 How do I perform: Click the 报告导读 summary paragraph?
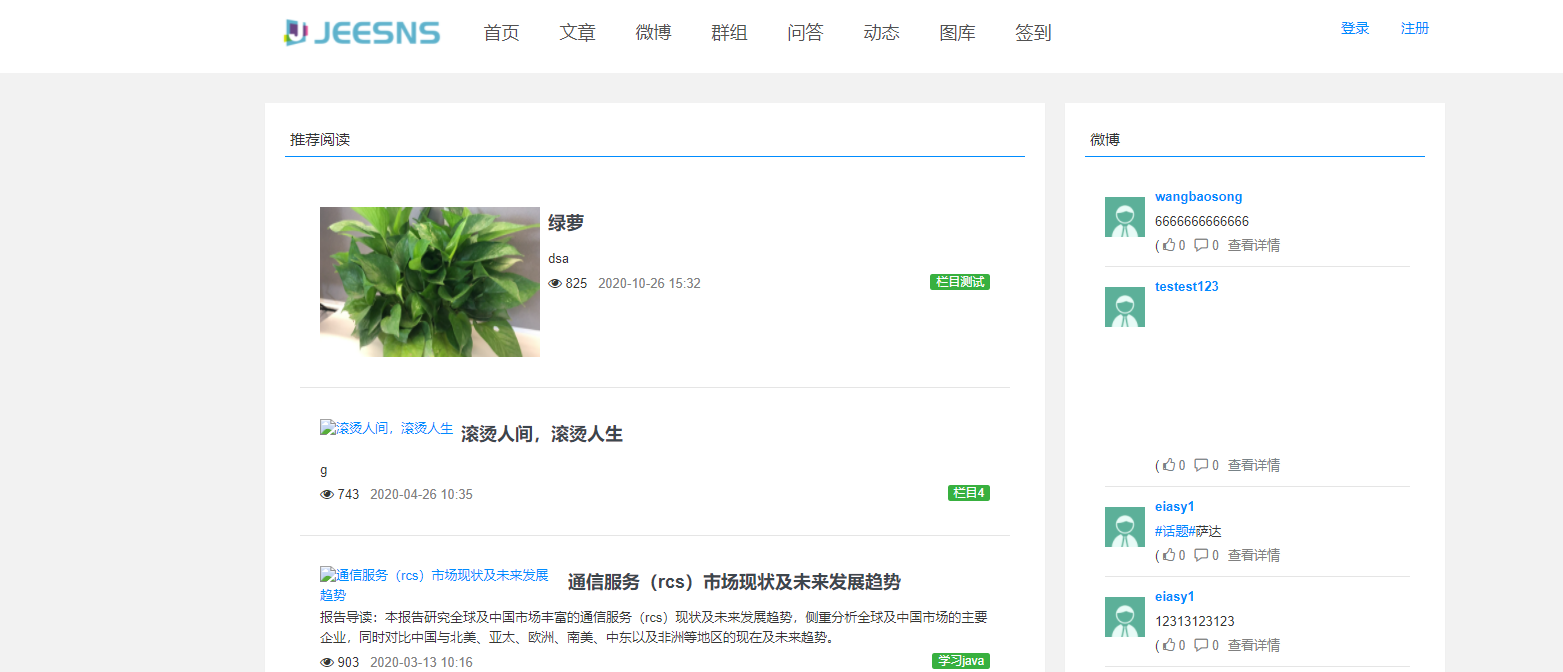point(654,627)
